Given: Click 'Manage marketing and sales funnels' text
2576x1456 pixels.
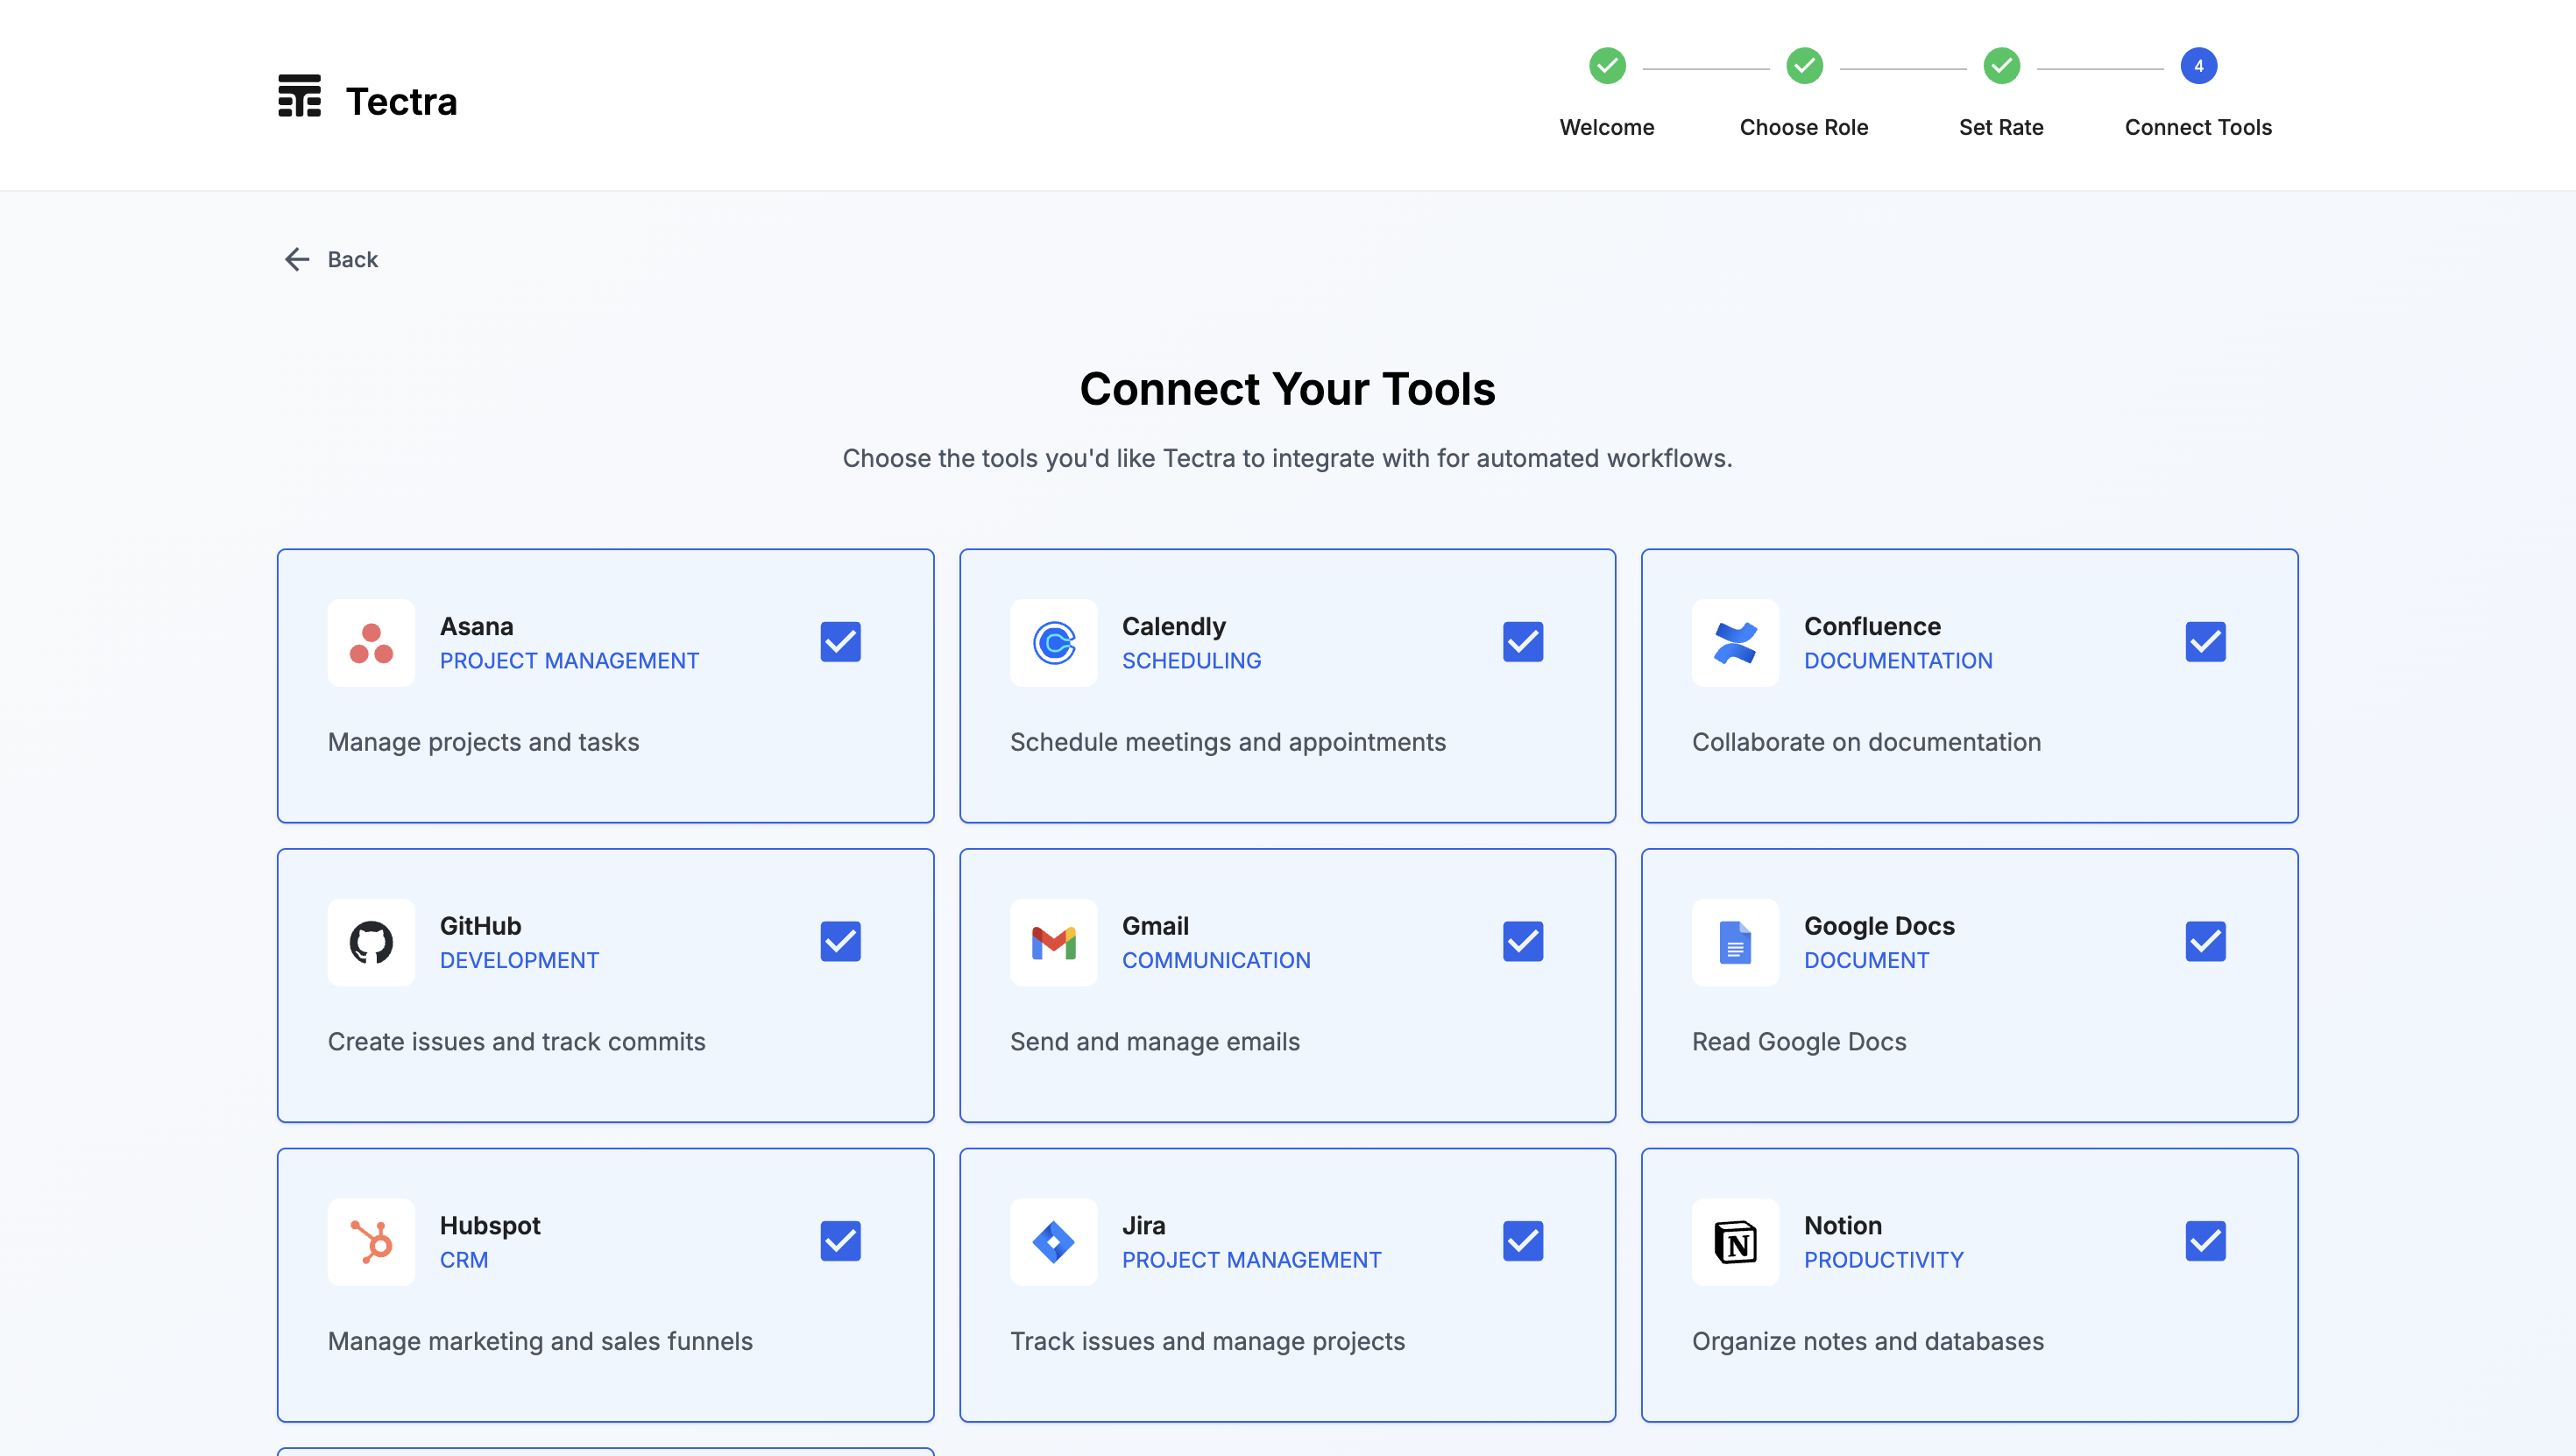Looking at the screenshot, I should (x=540, y=1341).
